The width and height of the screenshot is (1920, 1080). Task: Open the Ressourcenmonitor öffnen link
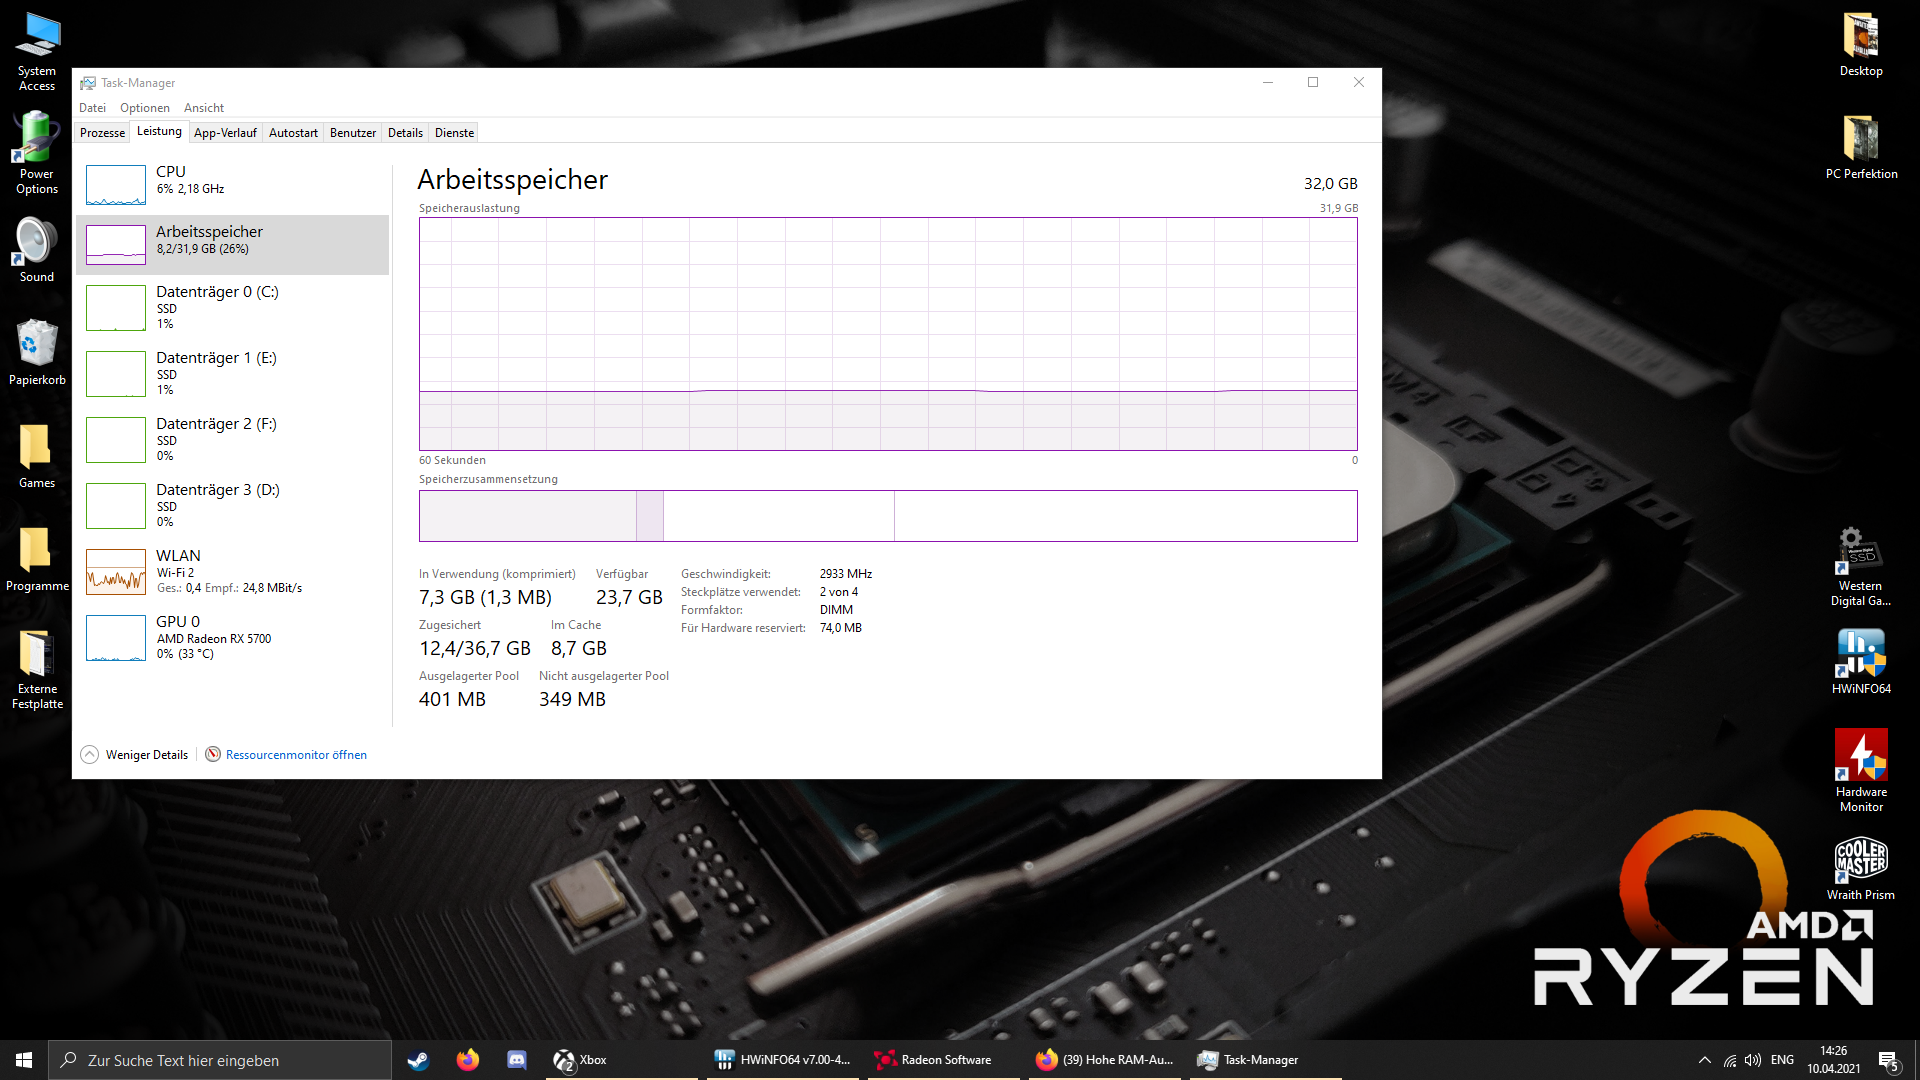click(296, 755)
